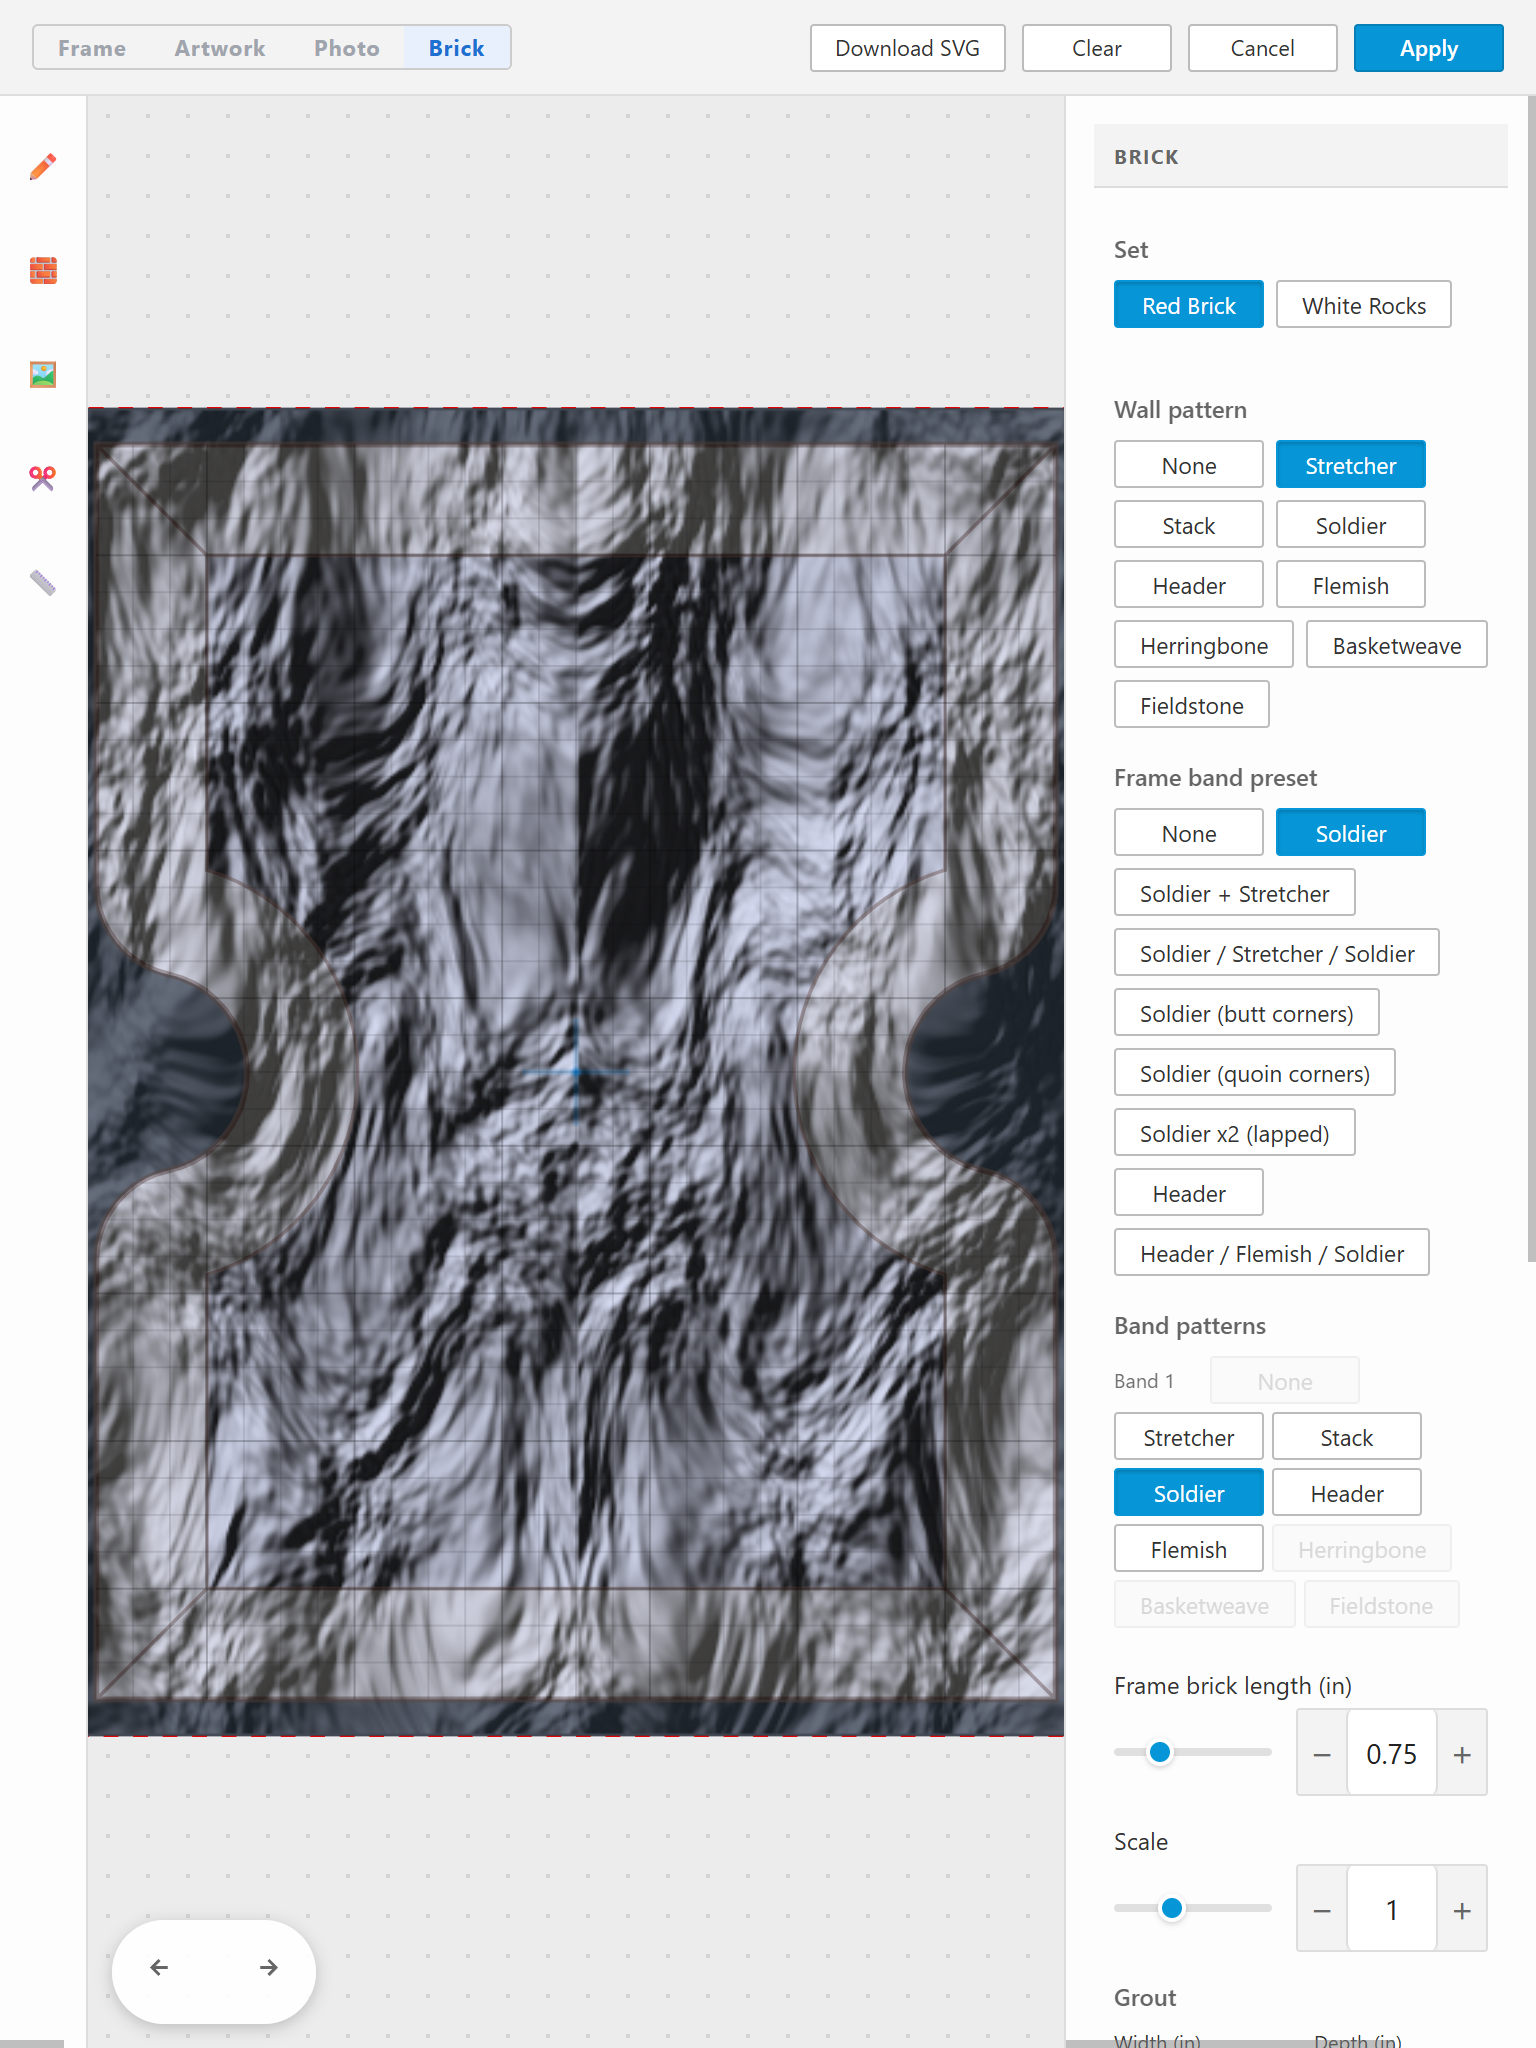
Task: Set wall pattern to Herringbone
Action: click(x=1204, y=645)
